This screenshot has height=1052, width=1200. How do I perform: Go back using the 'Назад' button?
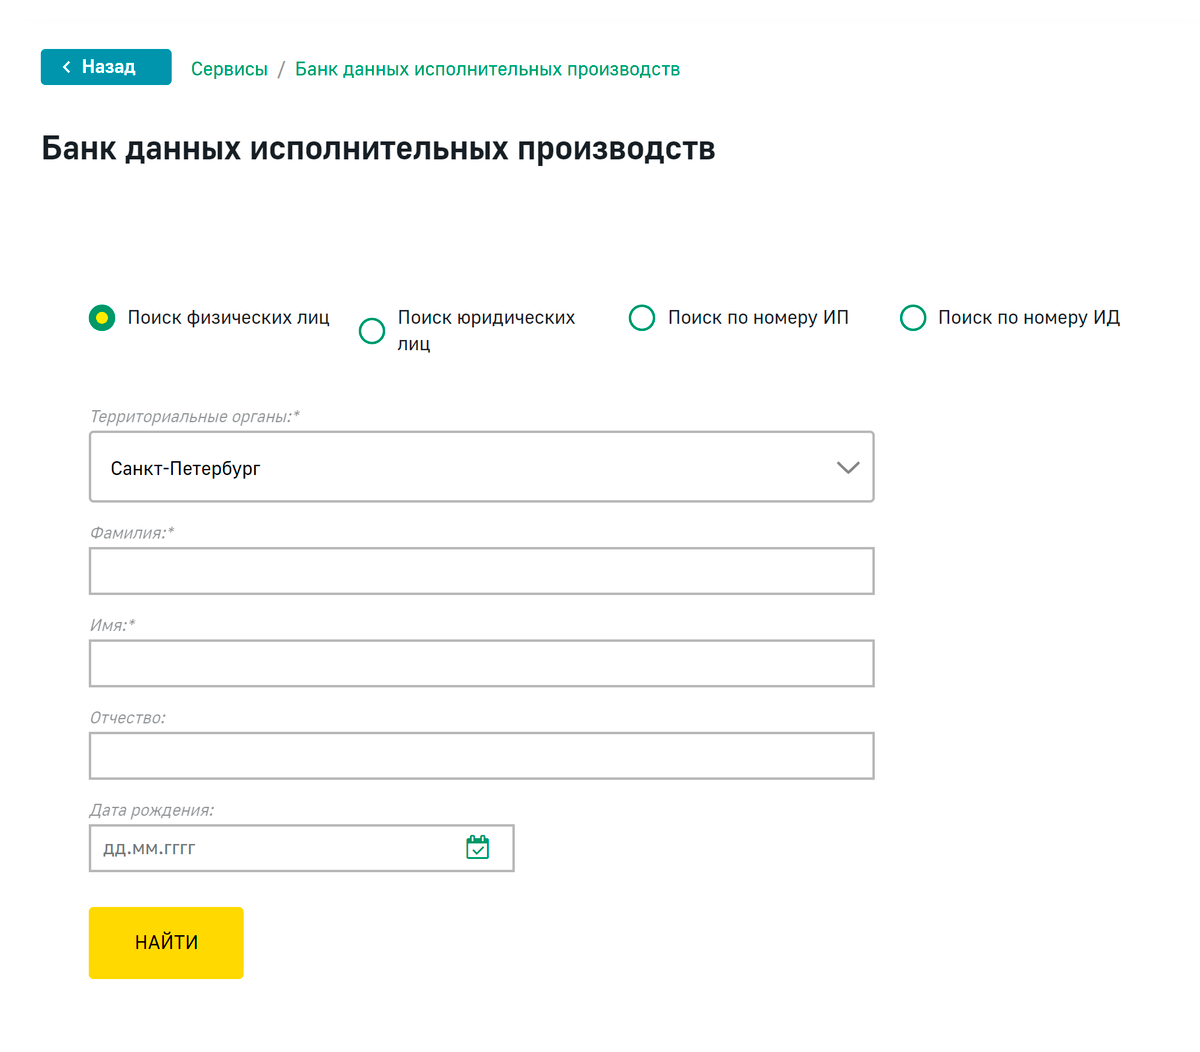pos(106,67)
